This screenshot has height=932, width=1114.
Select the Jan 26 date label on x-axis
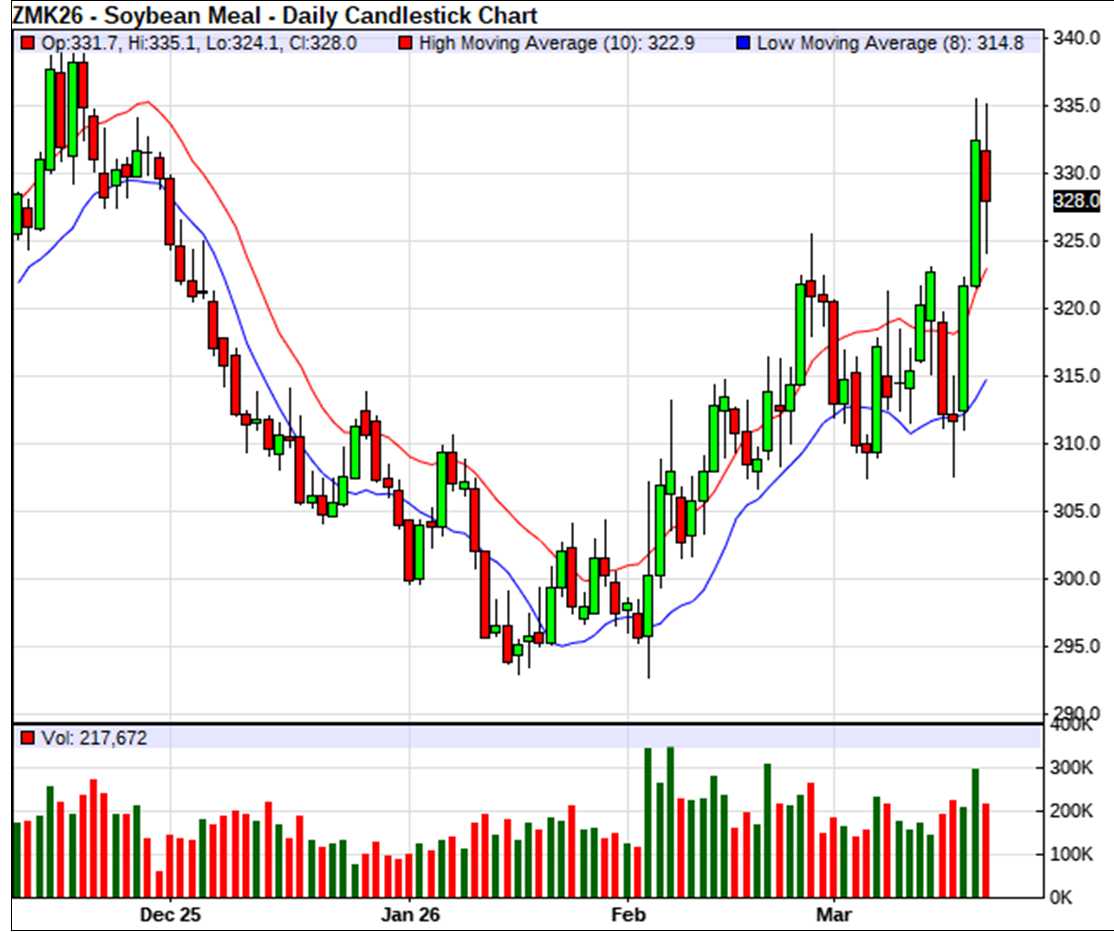411,914
